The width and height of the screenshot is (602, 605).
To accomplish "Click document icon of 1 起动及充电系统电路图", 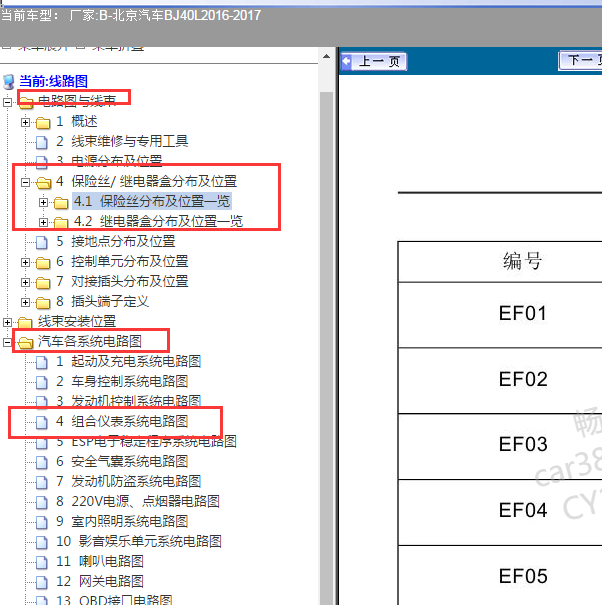I will (42, 362).
